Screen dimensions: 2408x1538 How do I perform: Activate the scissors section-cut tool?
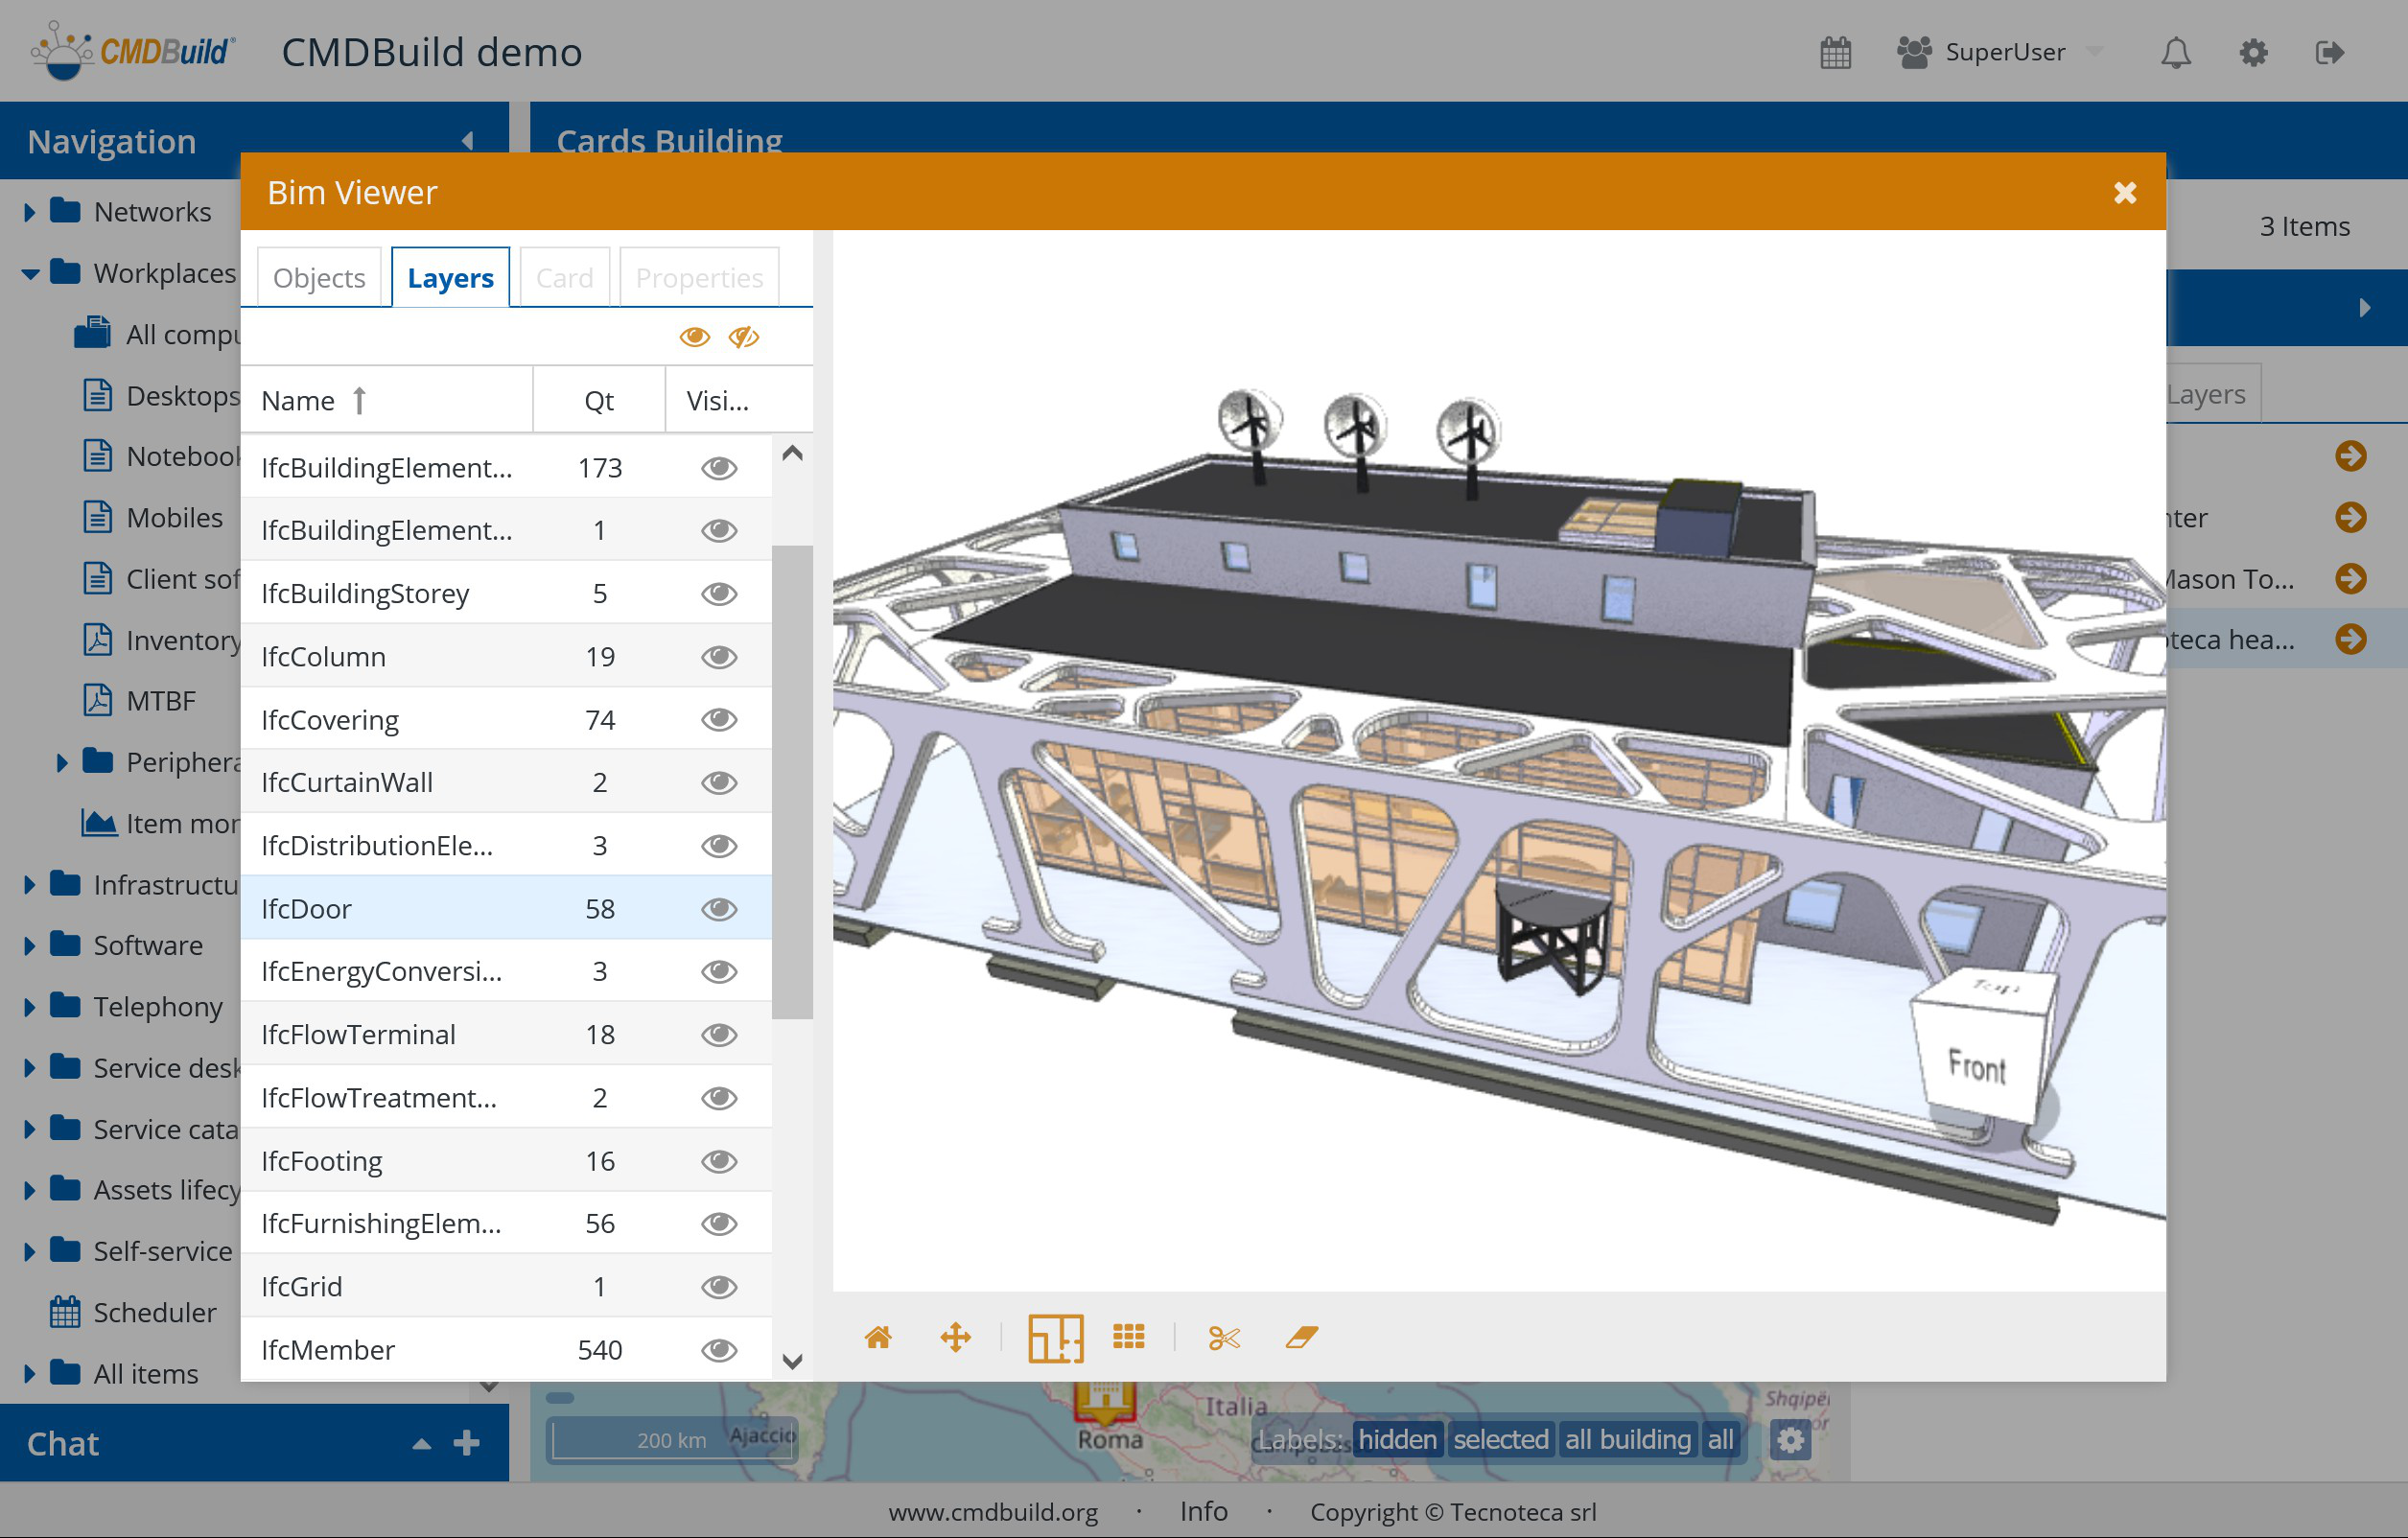[1223, 1337]
